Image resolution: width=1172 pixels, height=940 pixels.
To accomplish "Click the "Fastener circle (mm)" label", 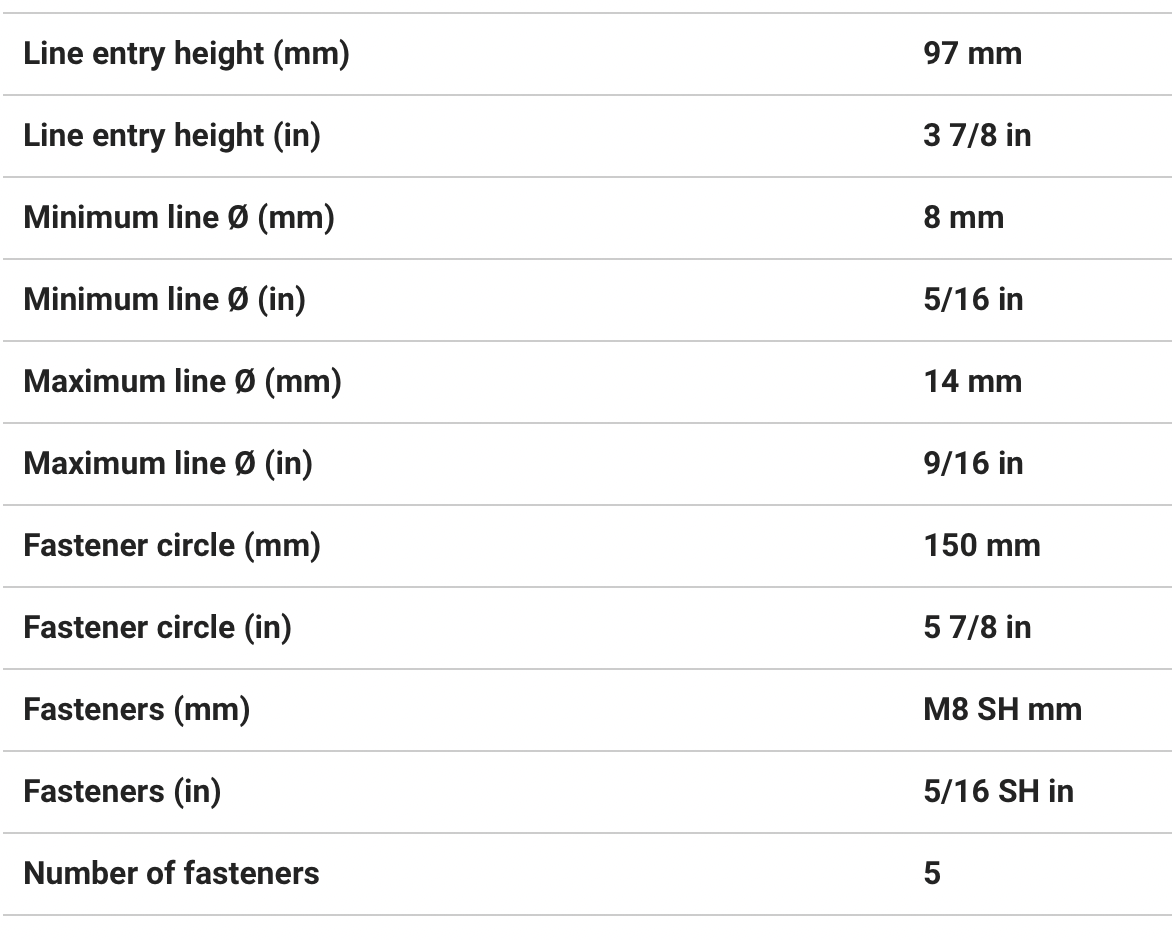I will (172, 546).
